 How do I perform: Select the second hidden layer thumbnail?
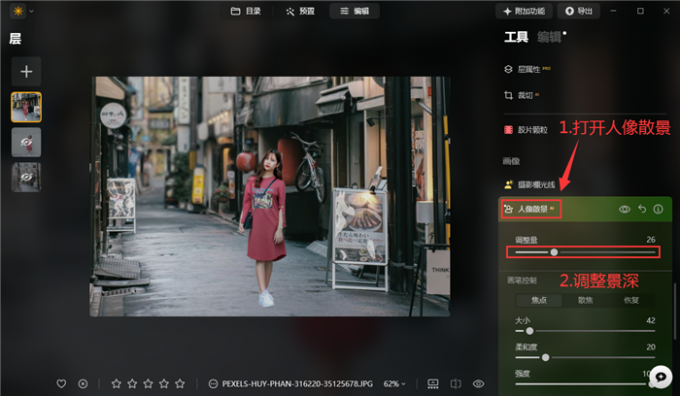[x=26, y=142]
